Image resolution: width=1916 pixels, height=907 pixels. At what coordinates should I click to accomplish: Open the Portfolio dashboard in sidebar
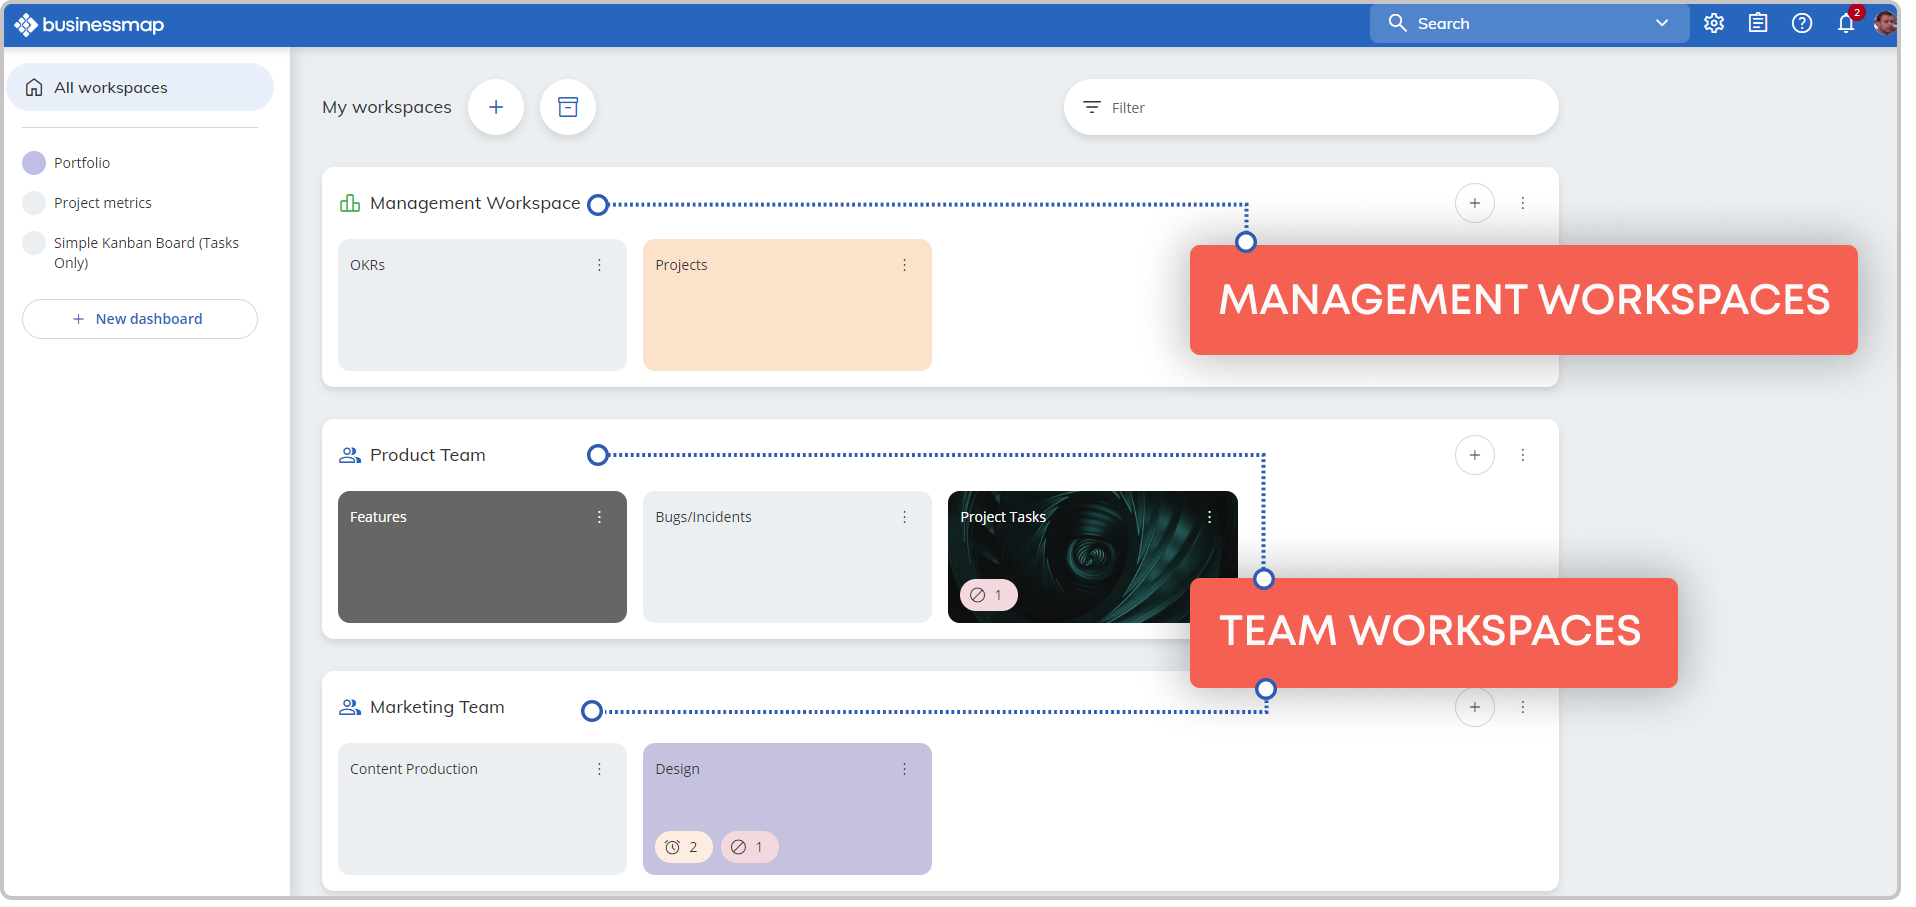click(81, 162)
